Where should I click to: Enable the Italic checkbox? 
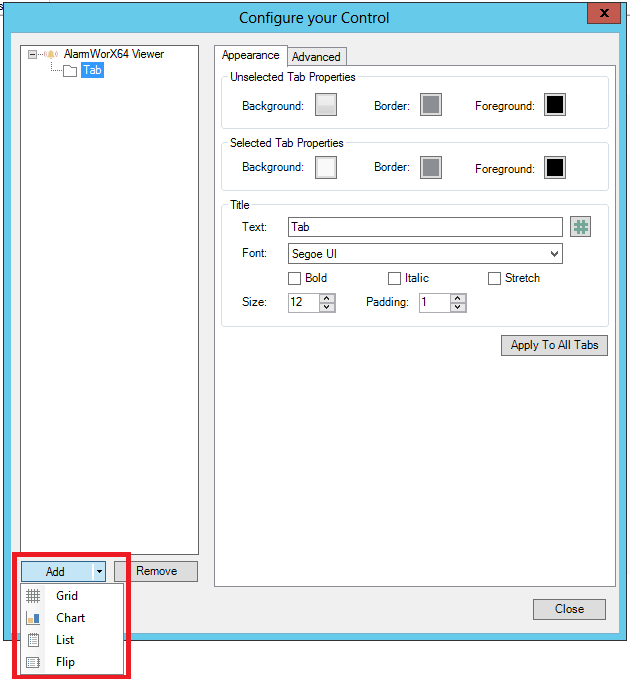(394, 278)
